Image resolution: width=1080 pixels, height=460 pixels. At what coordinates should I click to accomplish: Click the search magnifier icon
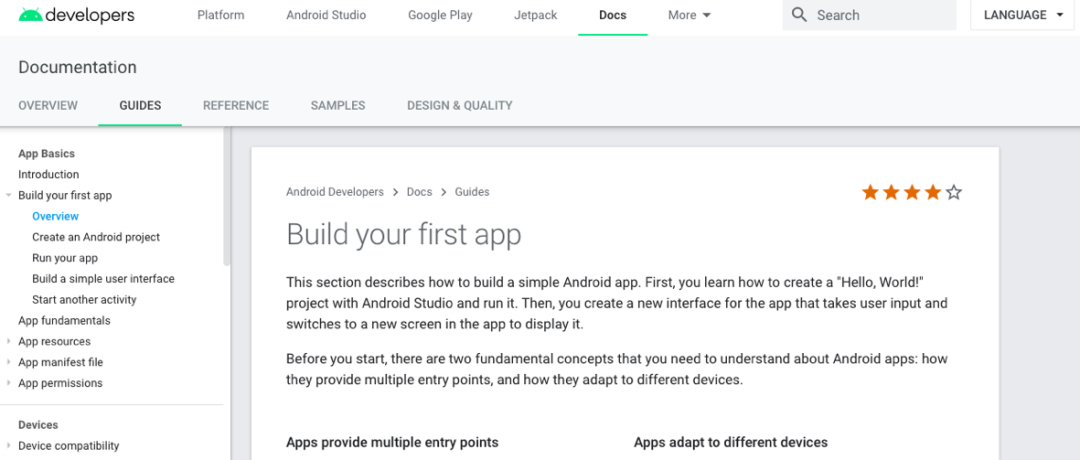(799, 14)
